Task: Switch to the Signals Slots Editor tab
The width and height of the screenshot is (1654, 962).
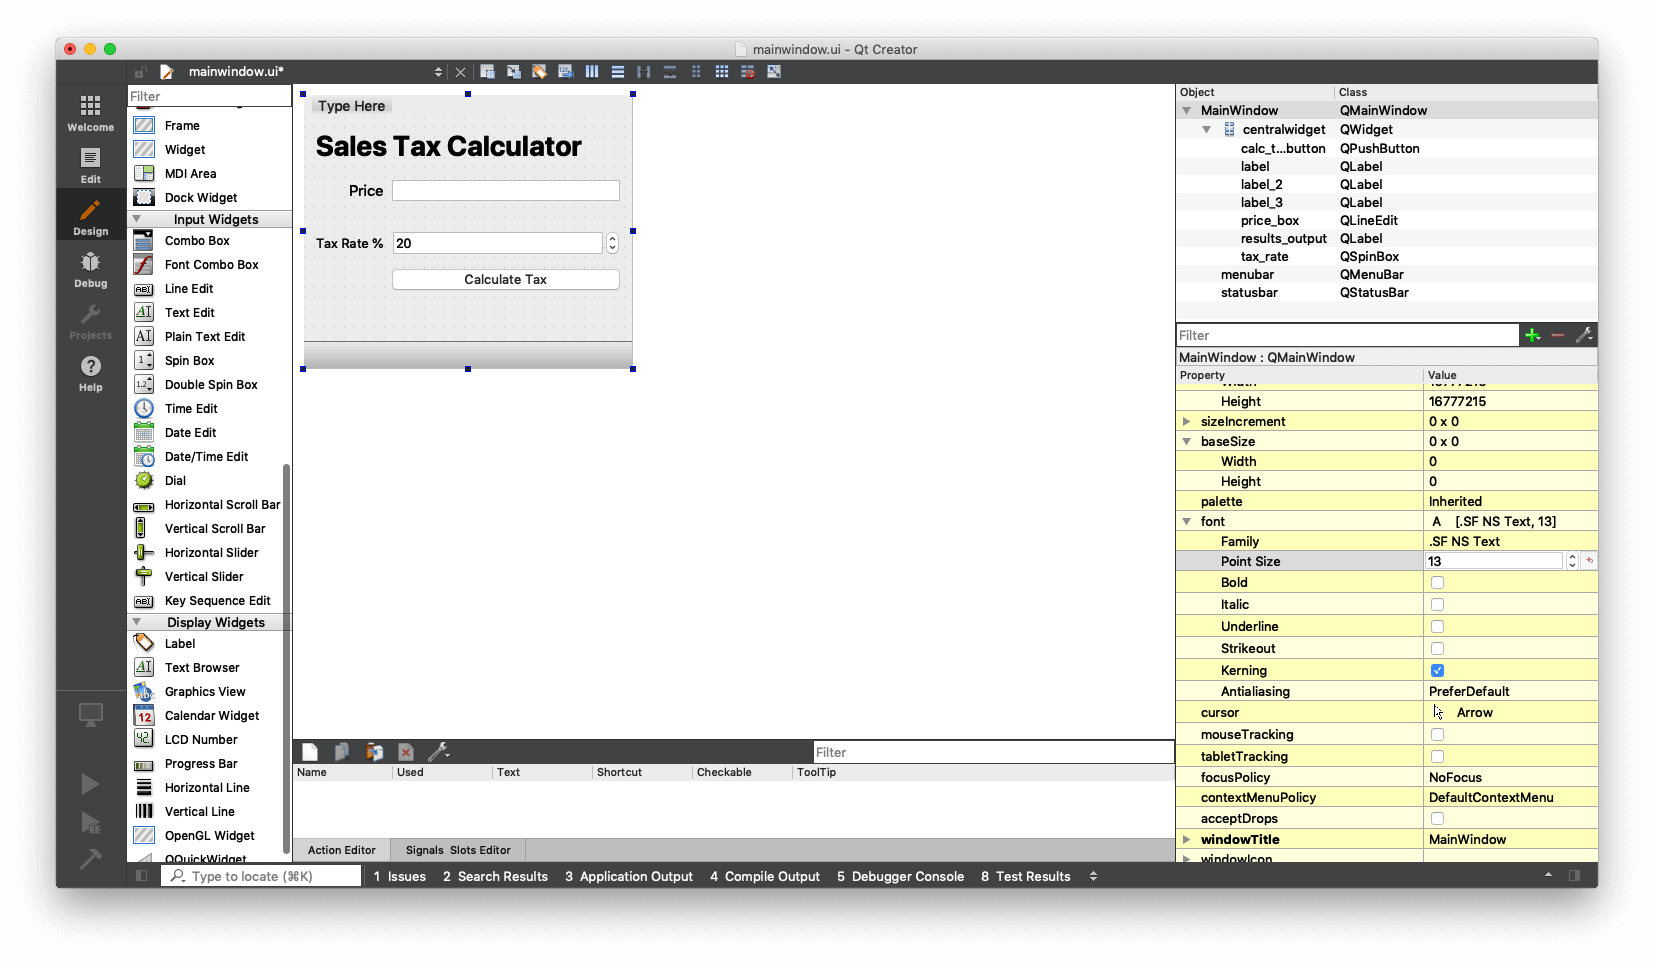Action: 458,851
